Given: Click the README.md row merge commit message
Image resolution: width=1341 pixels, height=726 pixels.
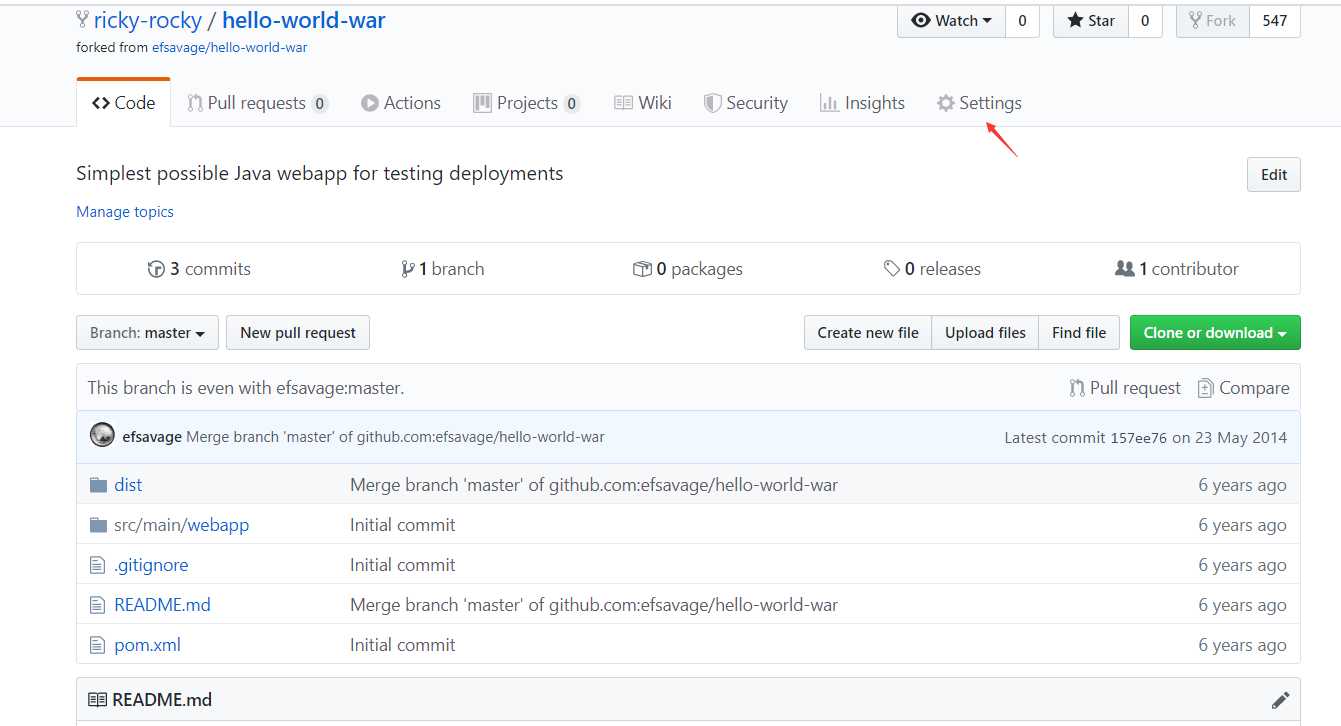Looking at the screenshot, I should click(x=594, y=605).
